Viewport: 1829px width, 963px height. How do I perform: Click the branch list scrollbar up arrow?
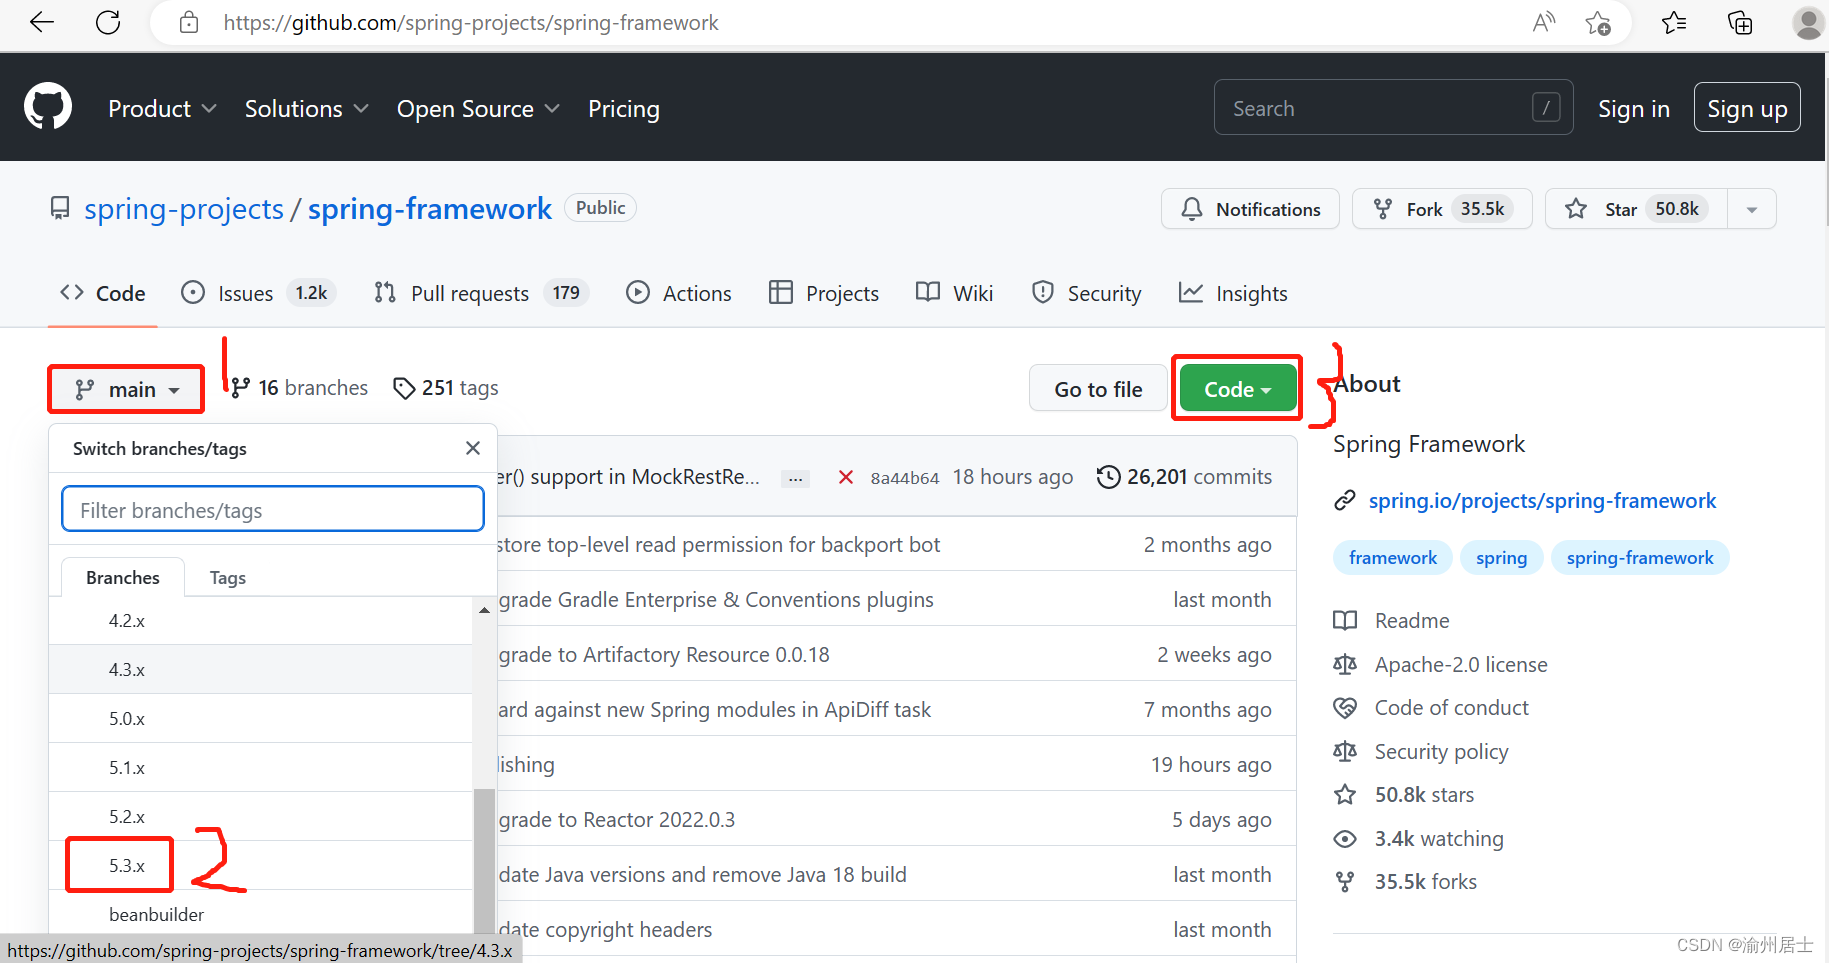click(484, 610)
